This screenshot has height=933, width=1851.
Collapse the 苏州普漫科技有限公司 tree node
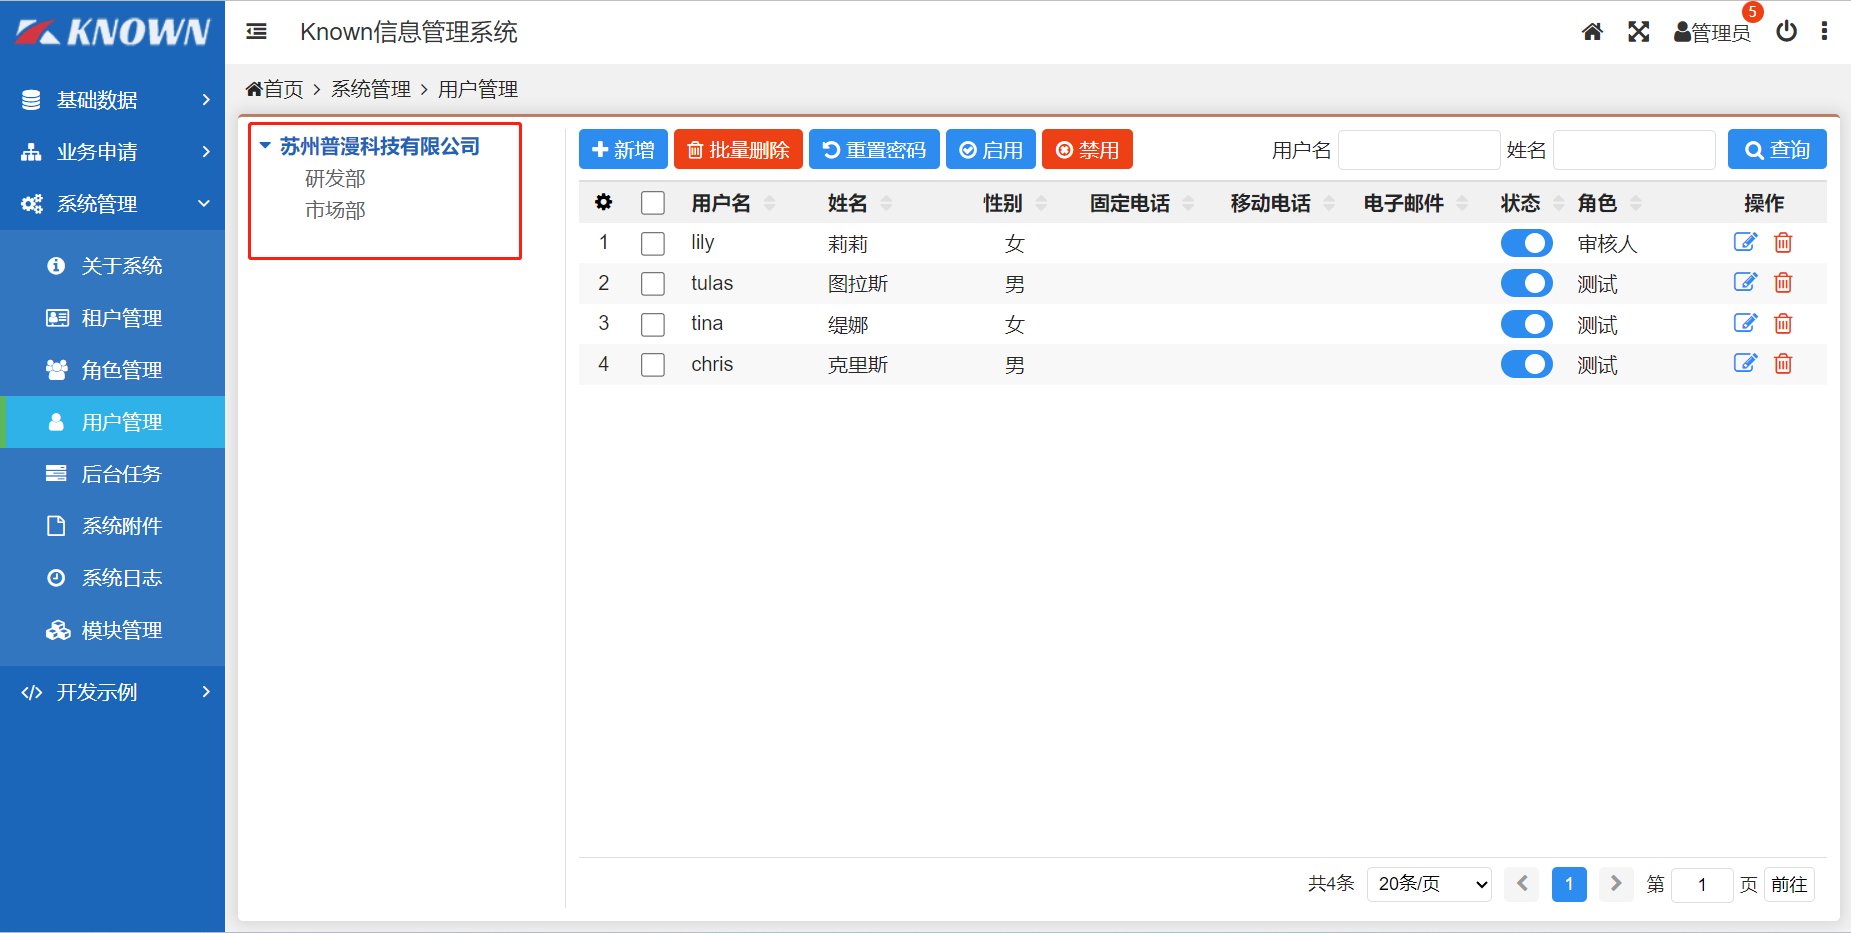265,146
